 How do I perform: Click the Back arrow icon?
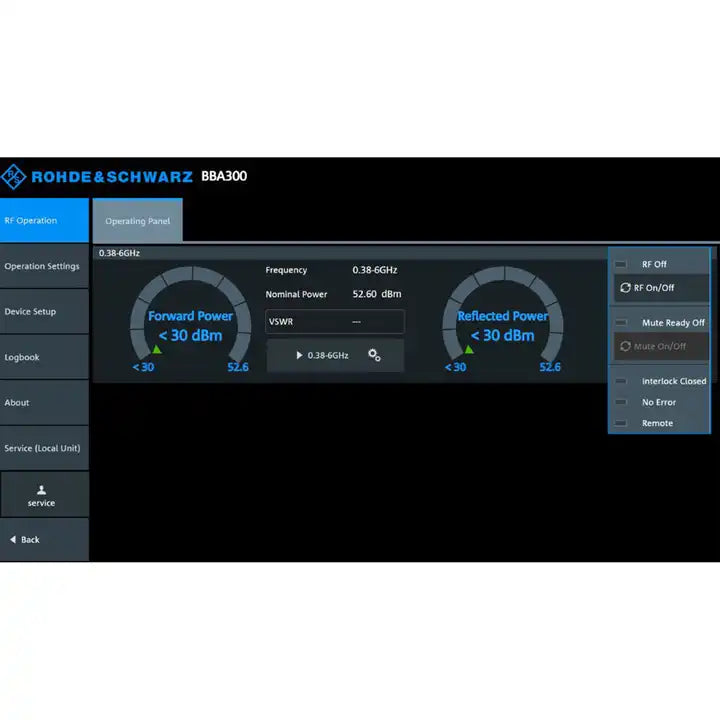point(13,540)
